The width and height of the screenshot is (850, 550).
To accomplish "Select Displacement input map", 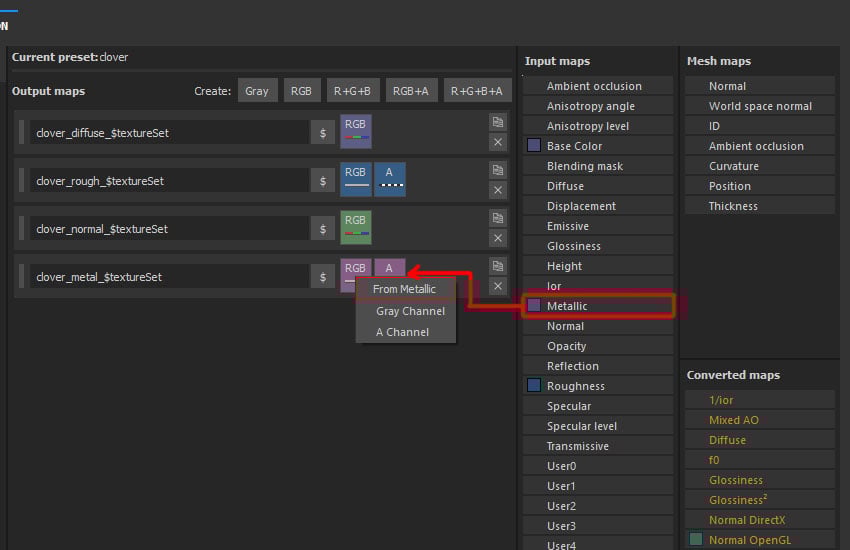I will [598, 206].
